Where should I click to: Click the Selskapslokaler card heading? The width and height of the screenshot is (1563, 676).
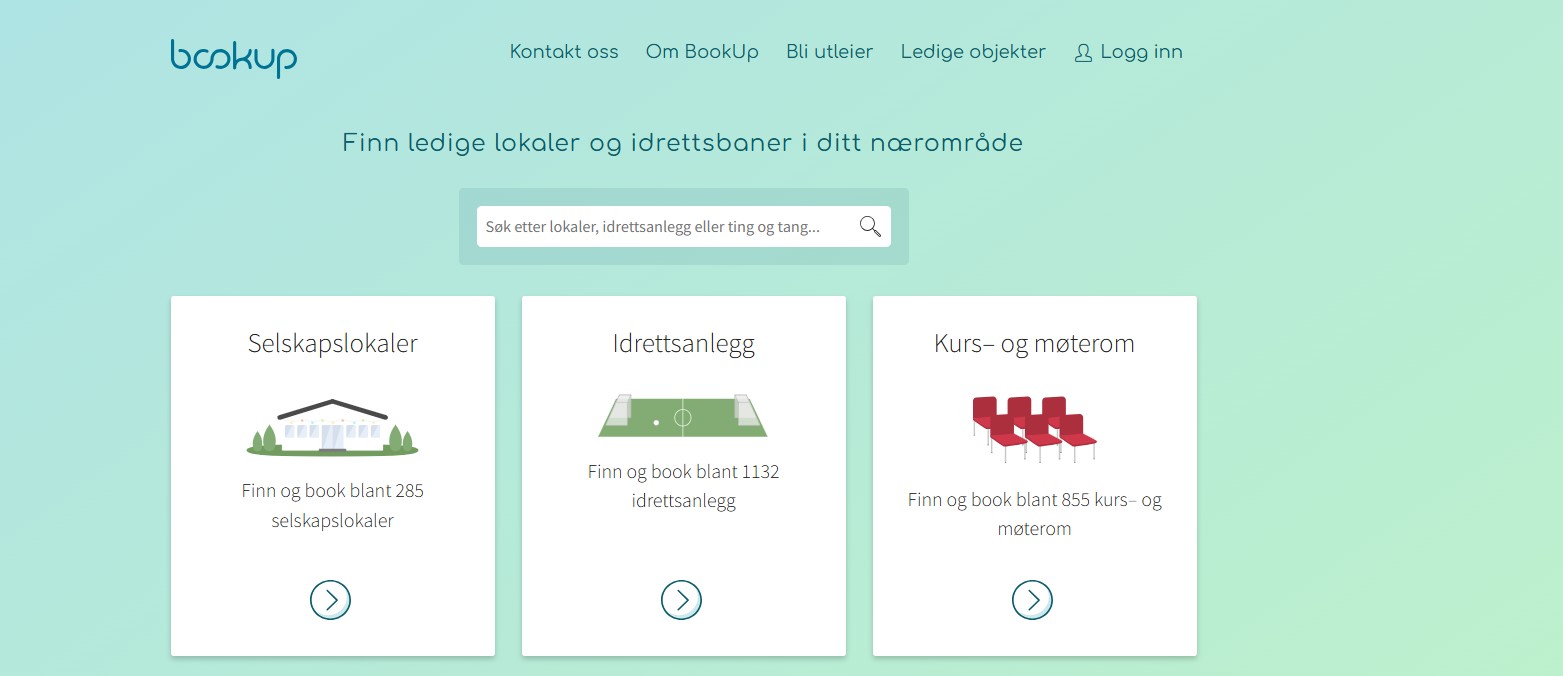pos(333,344)
